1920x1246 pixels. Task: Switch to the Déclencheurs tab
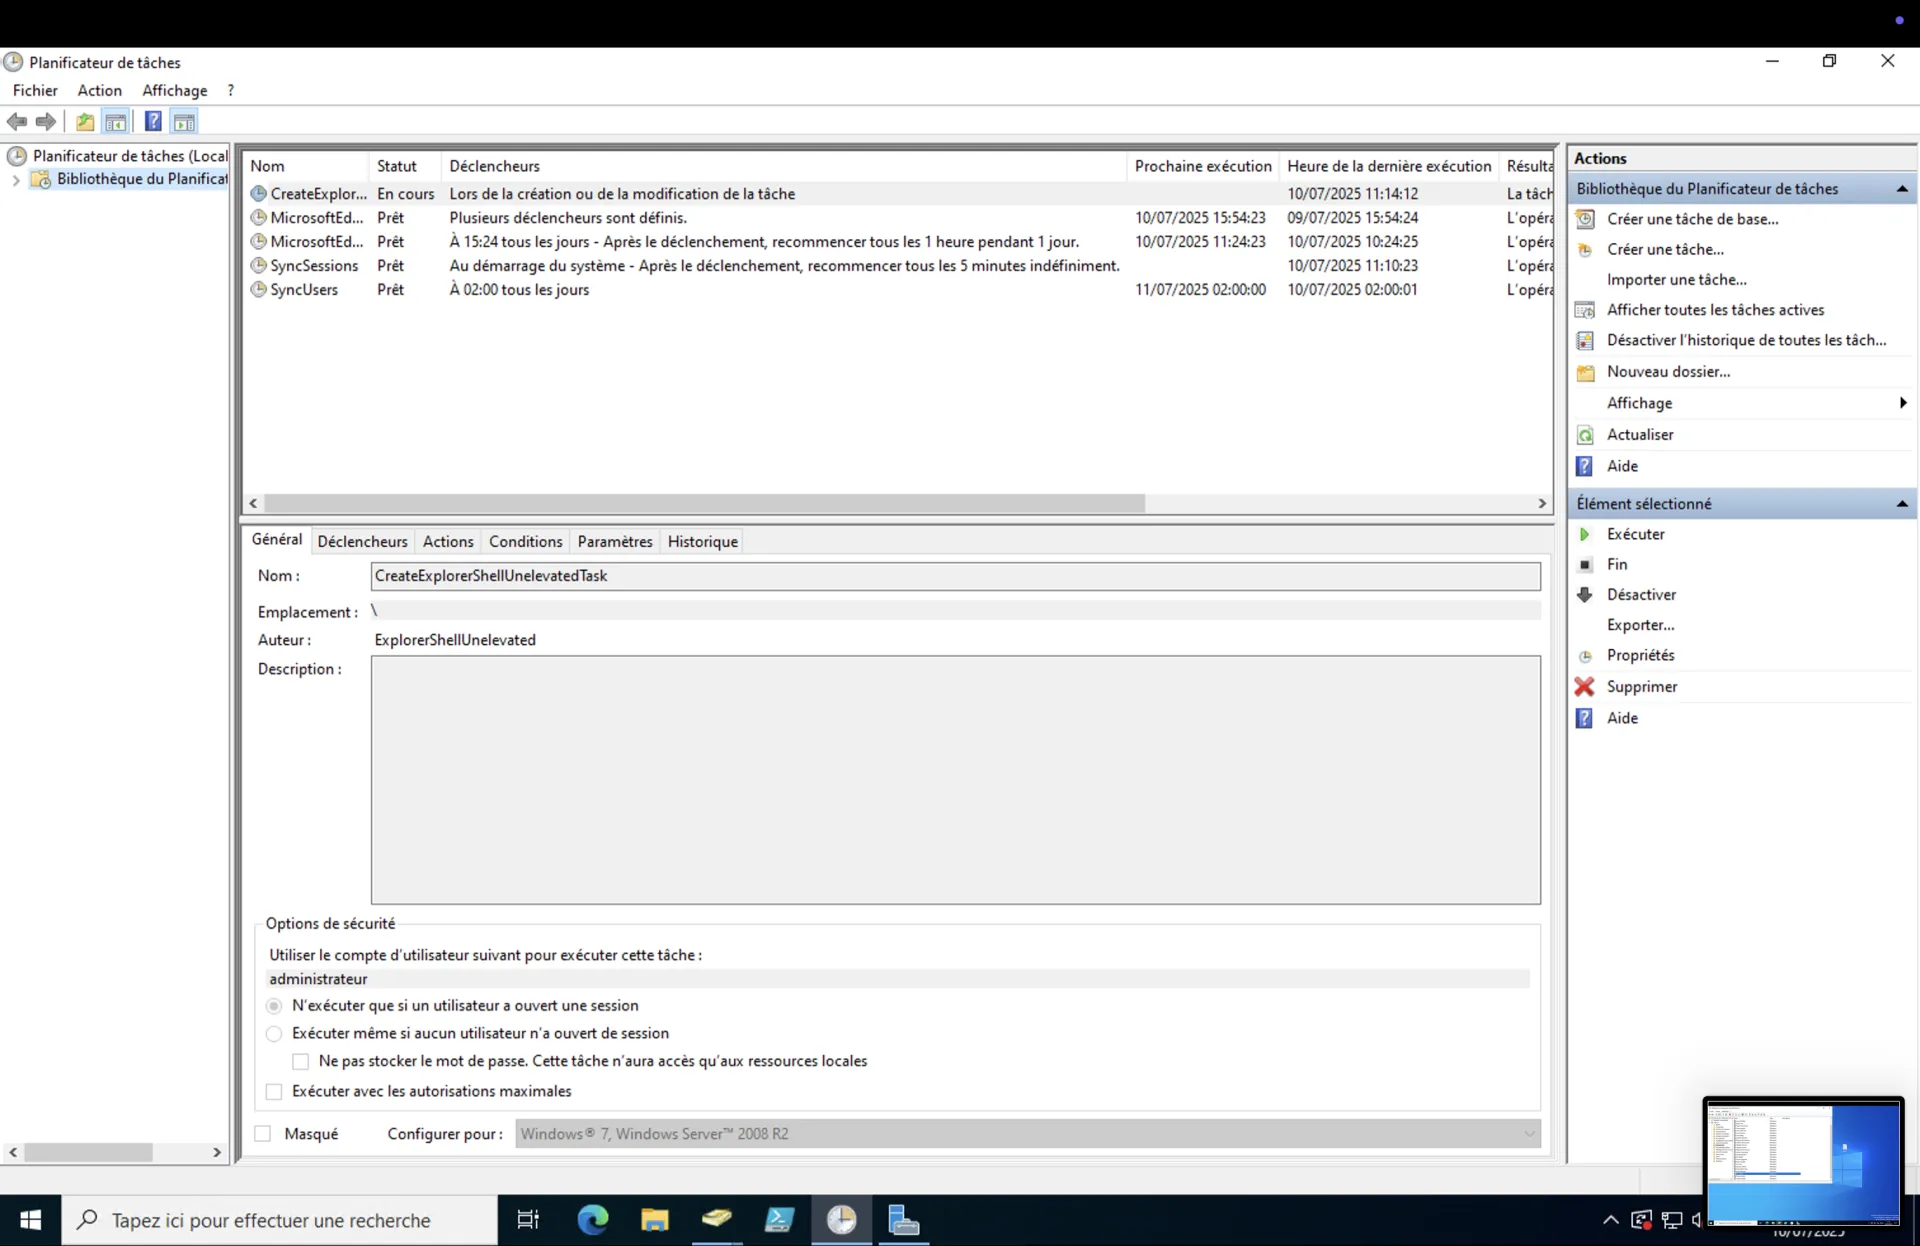point(362,542)
